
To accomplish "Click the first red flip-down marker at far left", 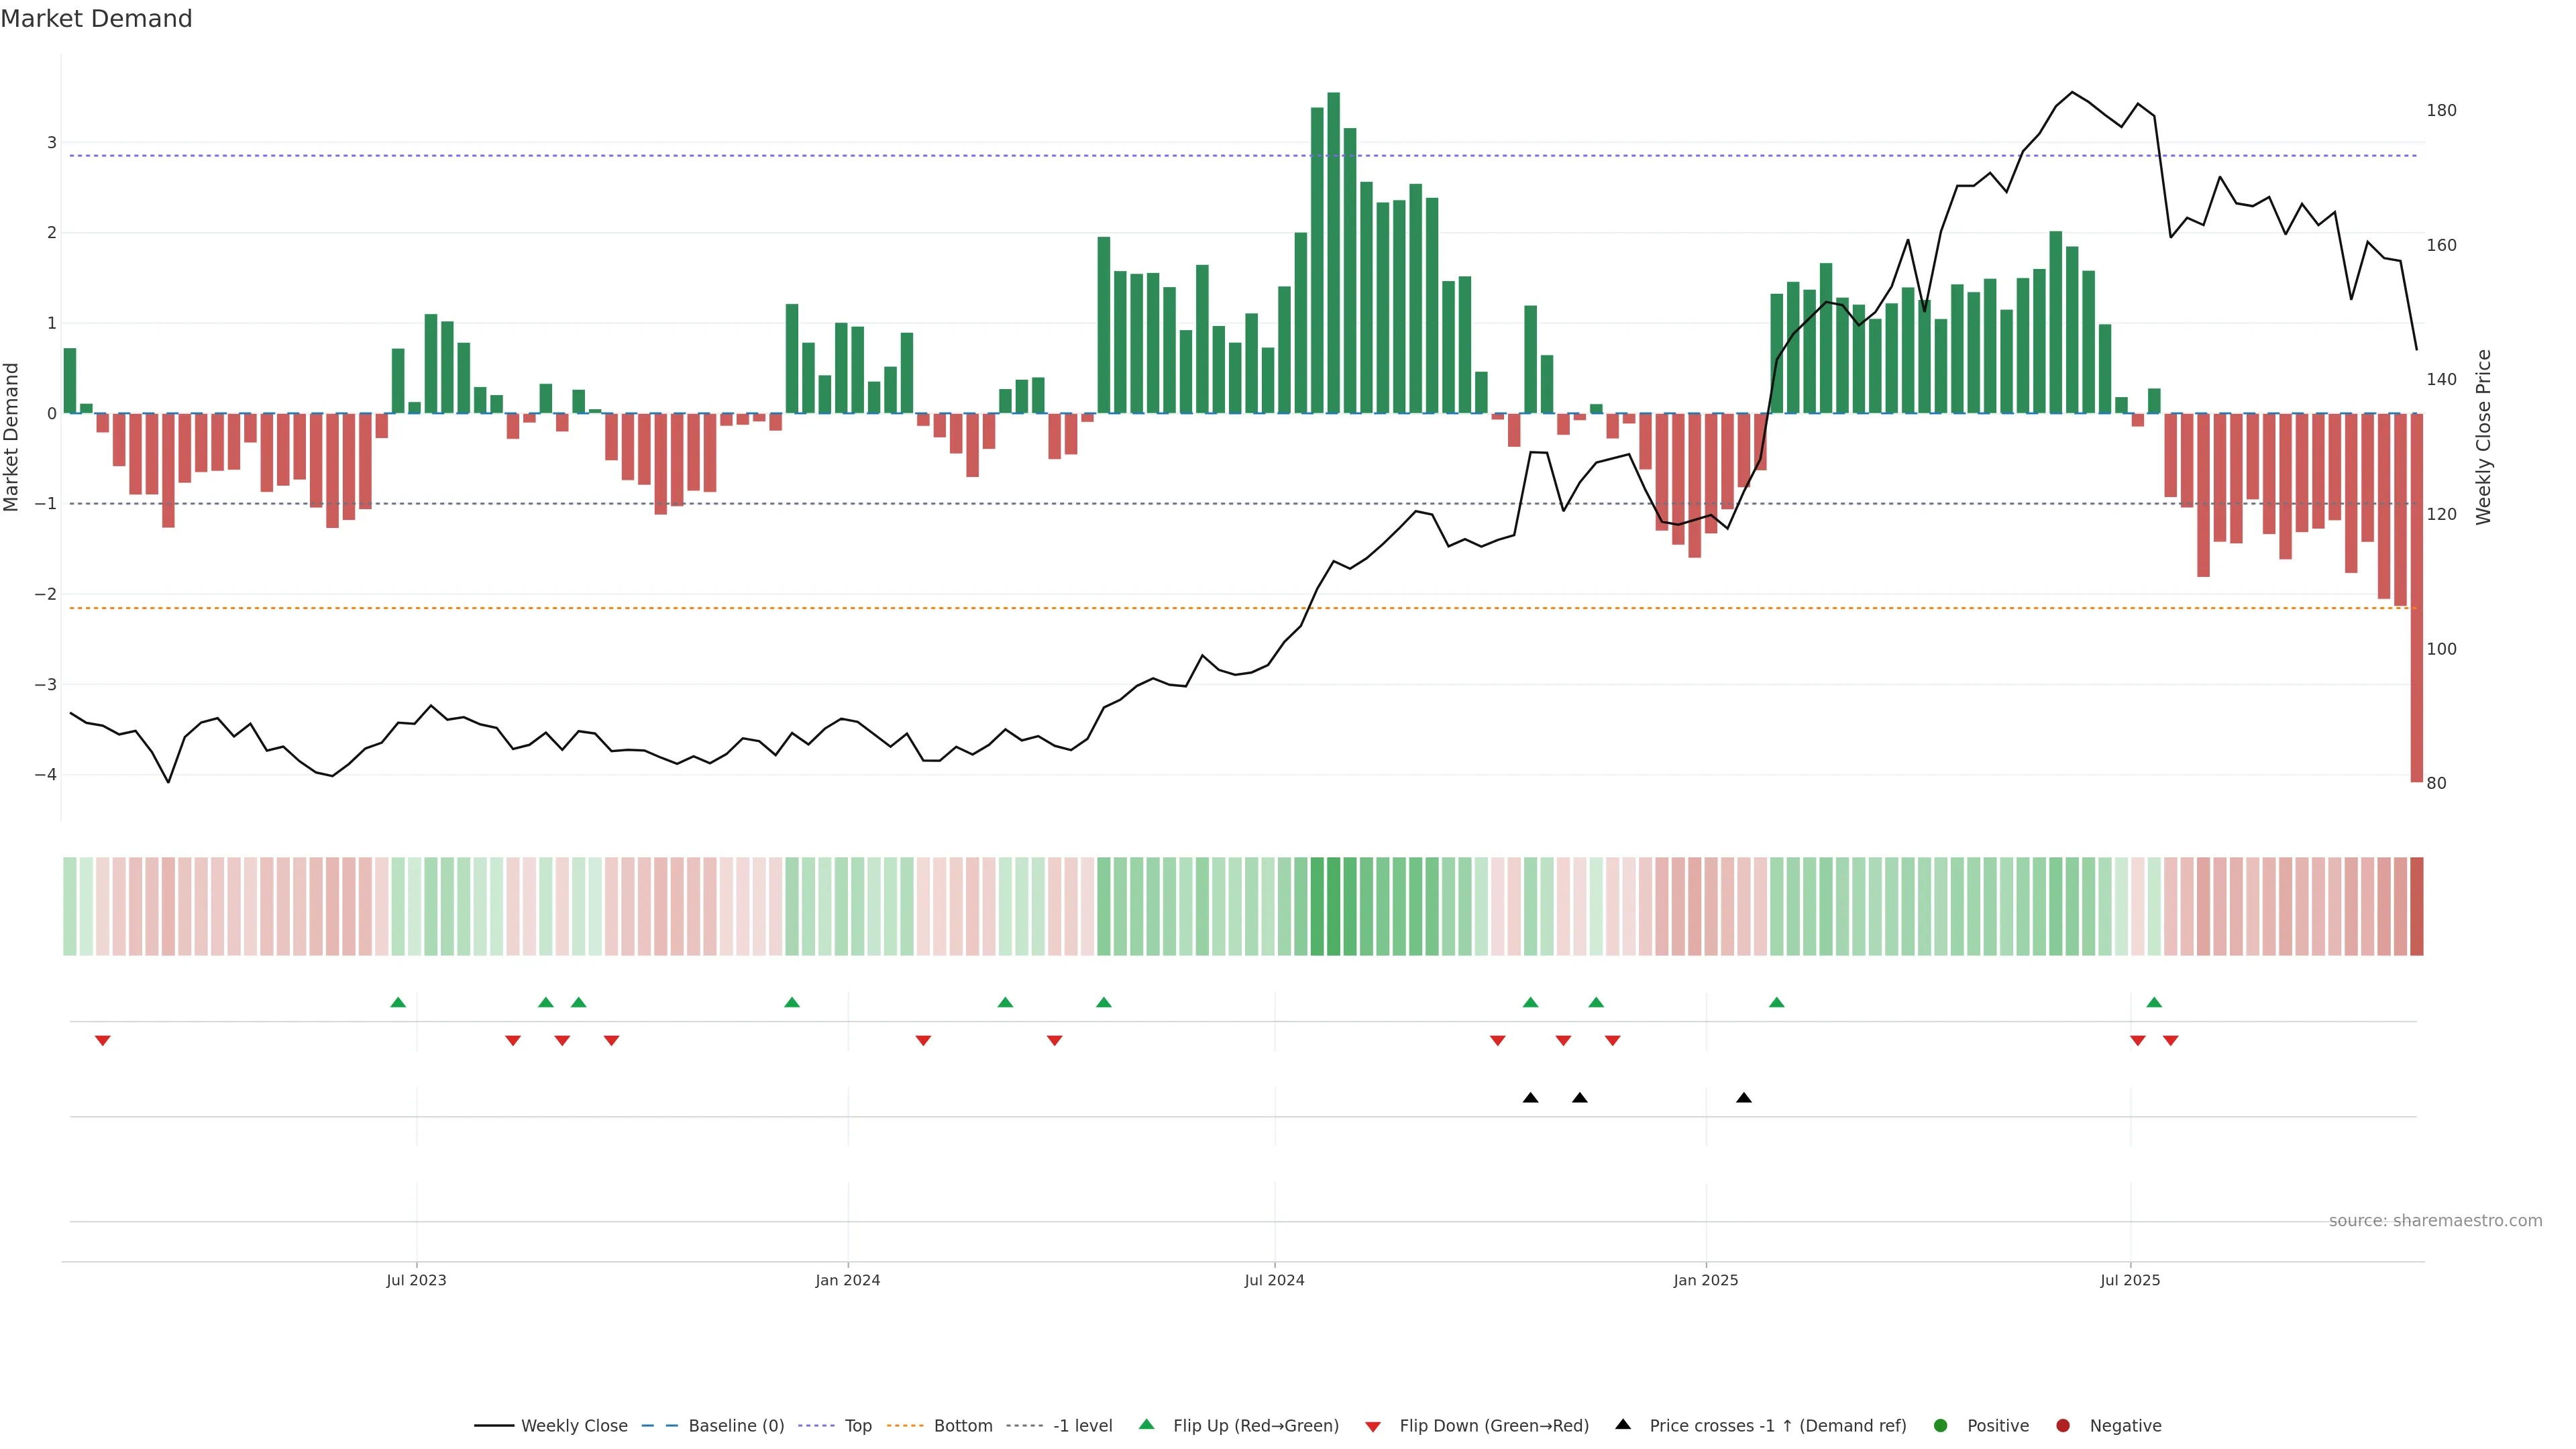I will click(x=102, y=1041).
